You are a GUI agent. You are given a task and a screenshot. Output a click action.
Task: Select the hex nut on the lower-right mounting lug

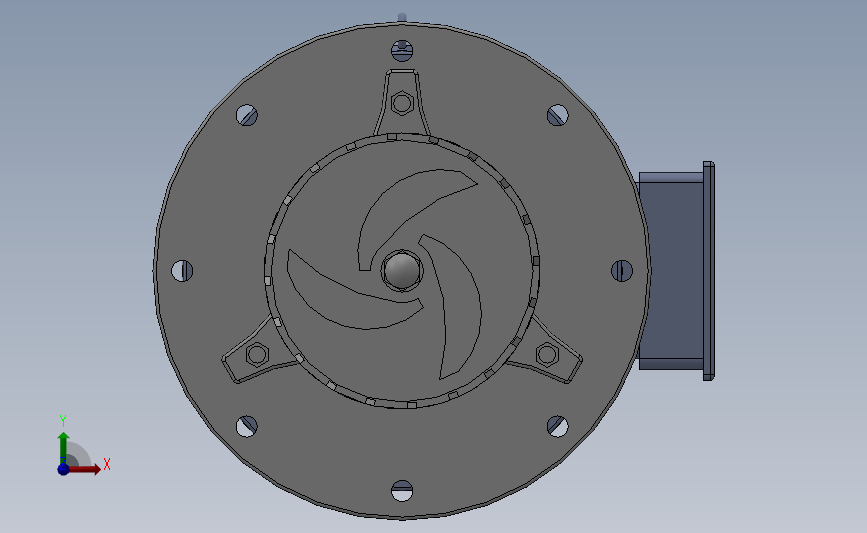[547, 354]
